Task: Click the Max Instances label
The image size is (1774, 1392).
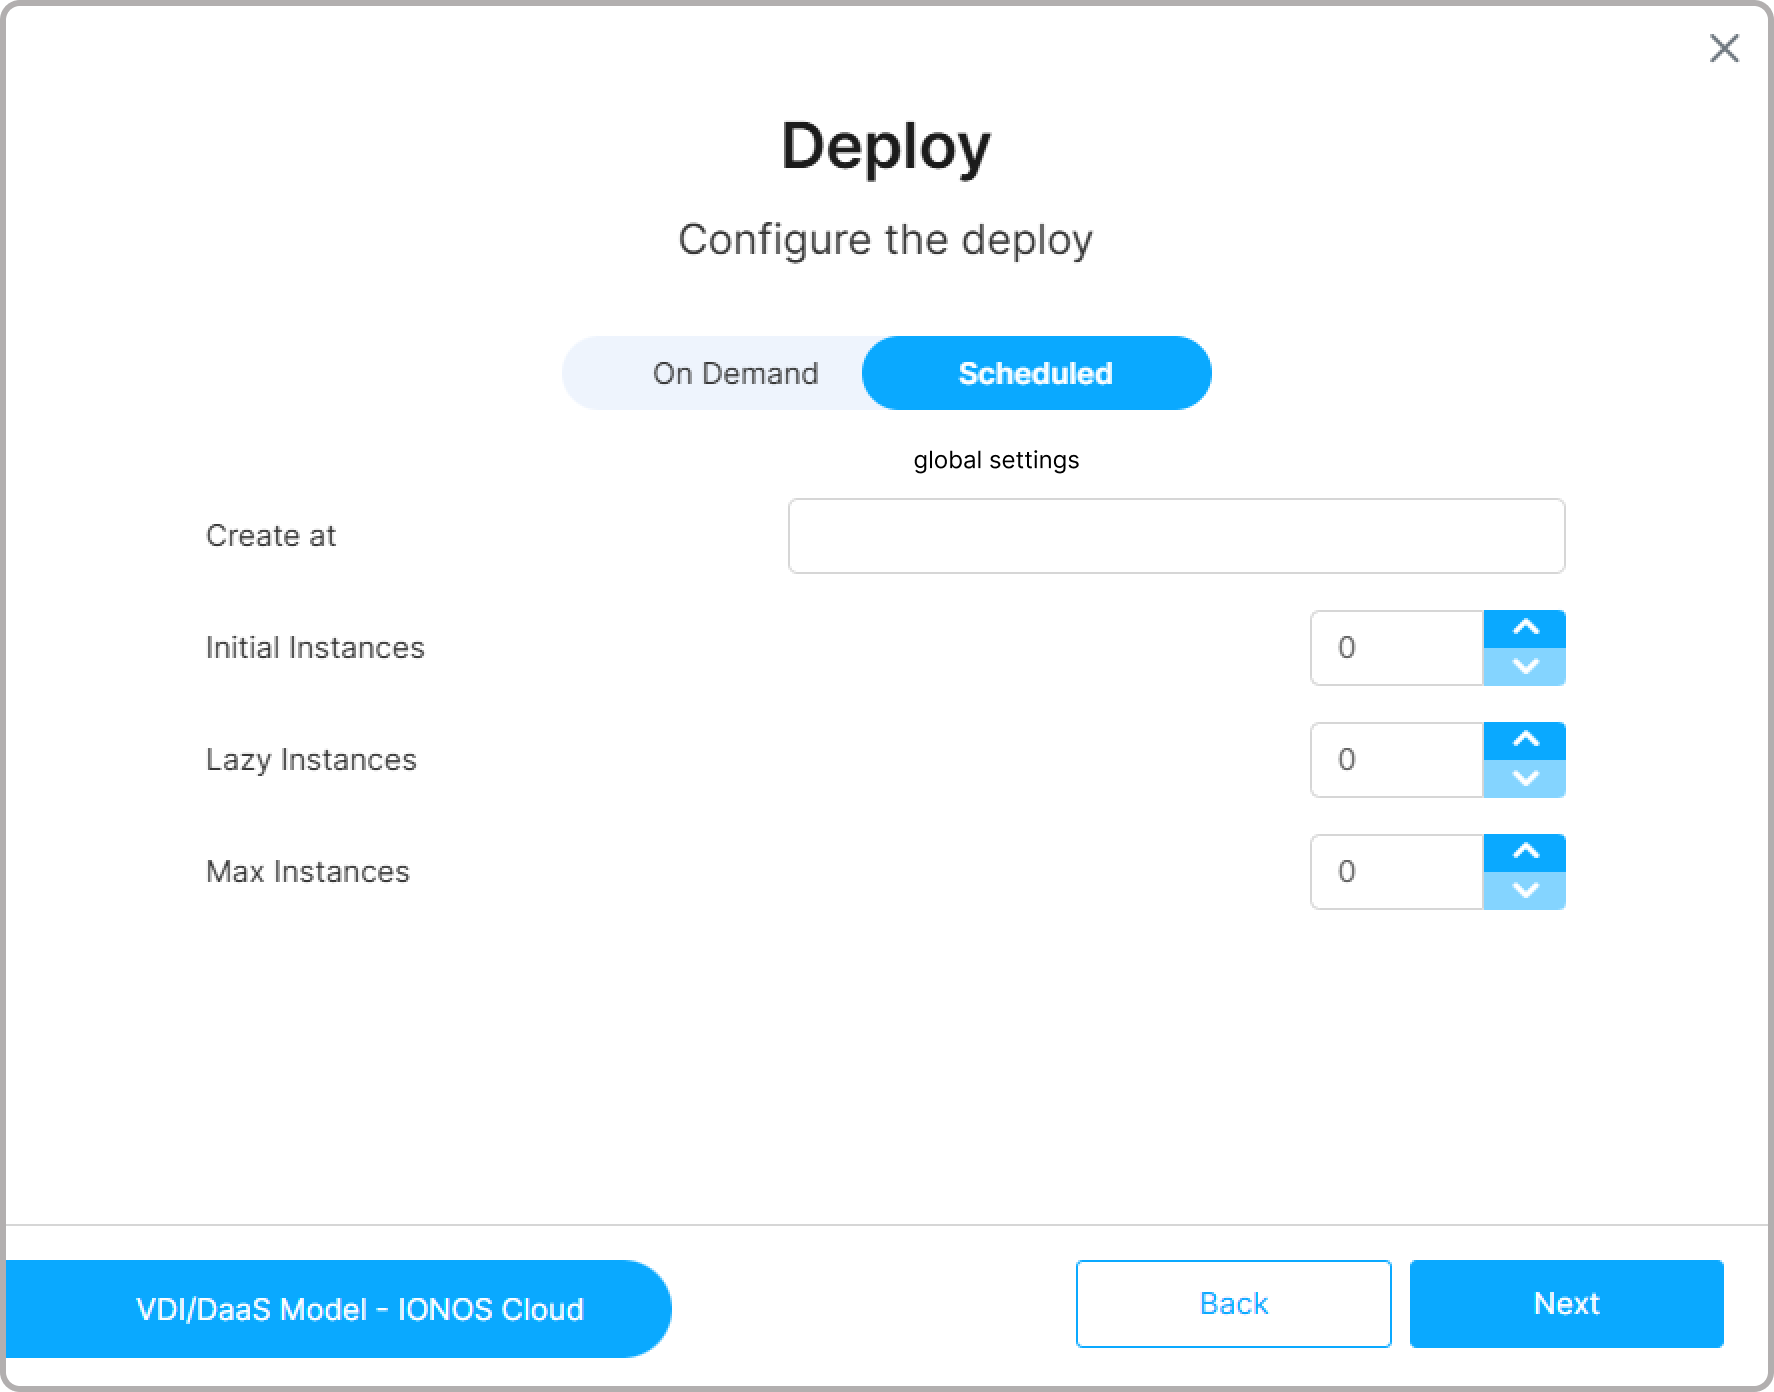Action: (308, 872)
